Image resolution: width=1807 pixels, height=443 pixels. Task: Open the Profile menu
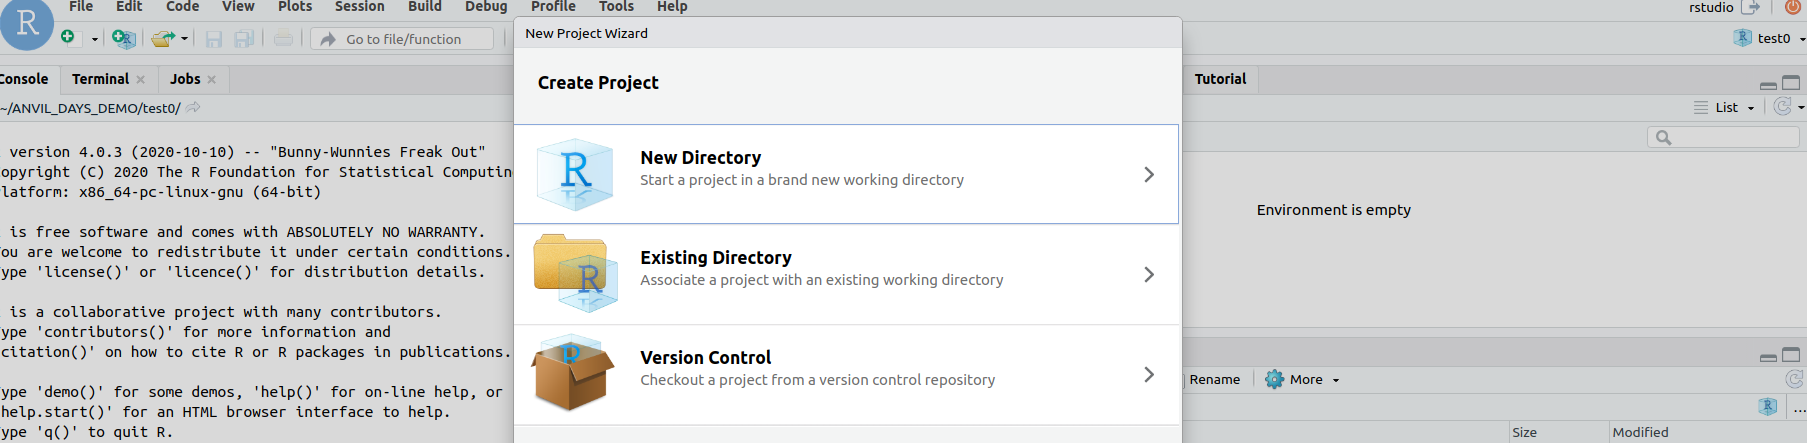[x=553, y=7]
